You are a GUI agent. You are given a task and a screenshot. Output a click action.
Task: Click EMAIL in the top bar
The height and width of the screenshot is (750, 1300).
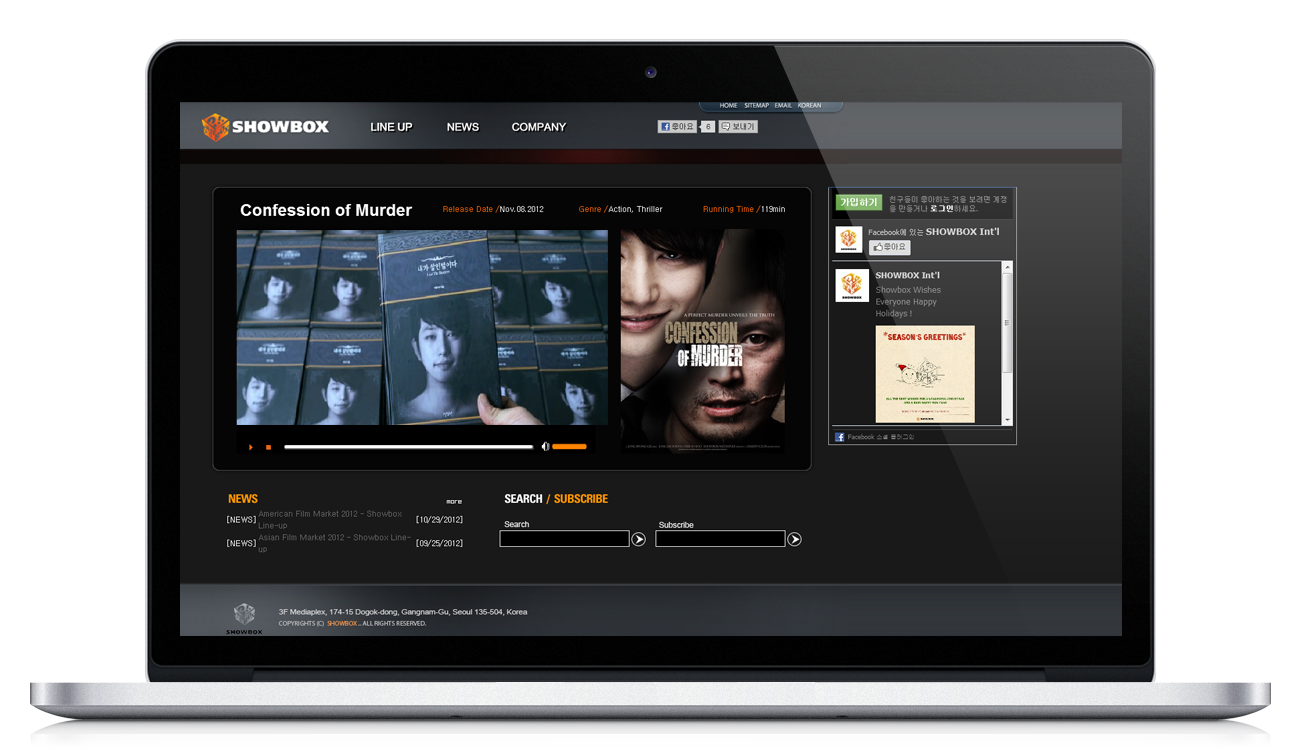click(x=783, y=105)
